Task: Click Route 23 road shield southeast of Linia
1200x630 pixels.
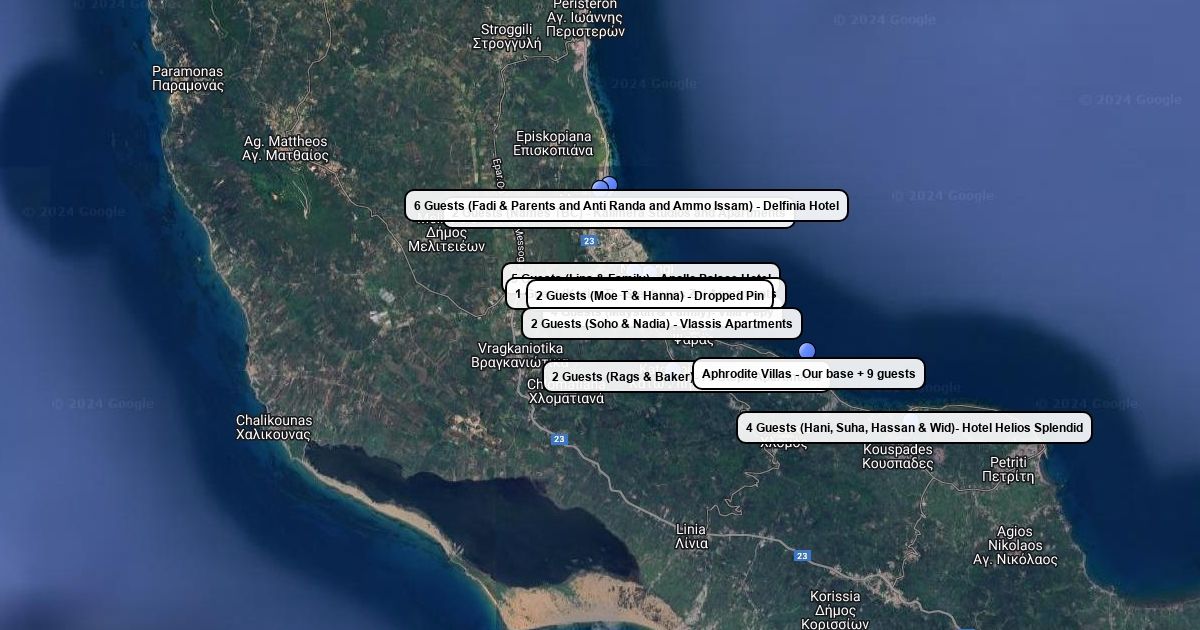Action: click(802, 556)
